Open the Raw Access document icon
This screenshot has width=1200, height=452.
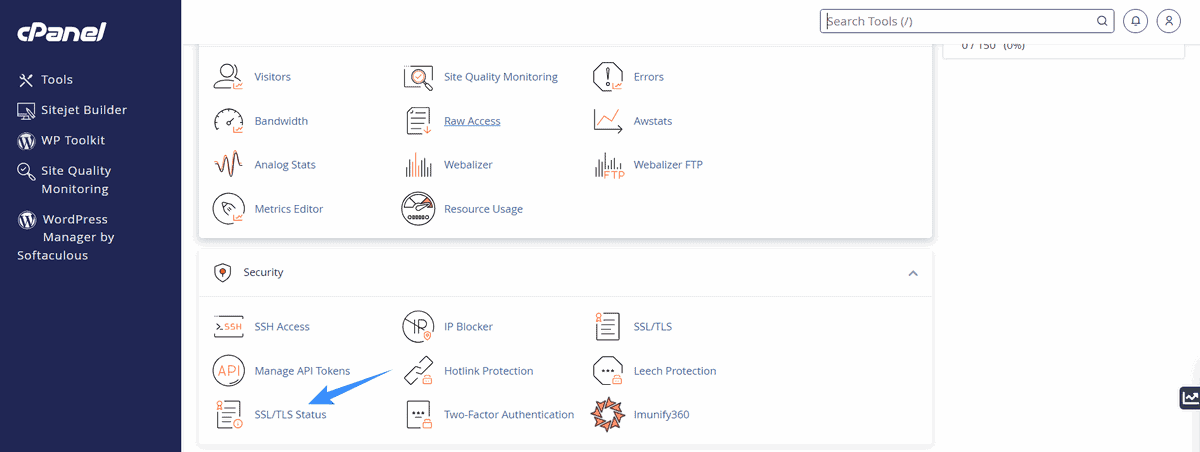(418, 121)
